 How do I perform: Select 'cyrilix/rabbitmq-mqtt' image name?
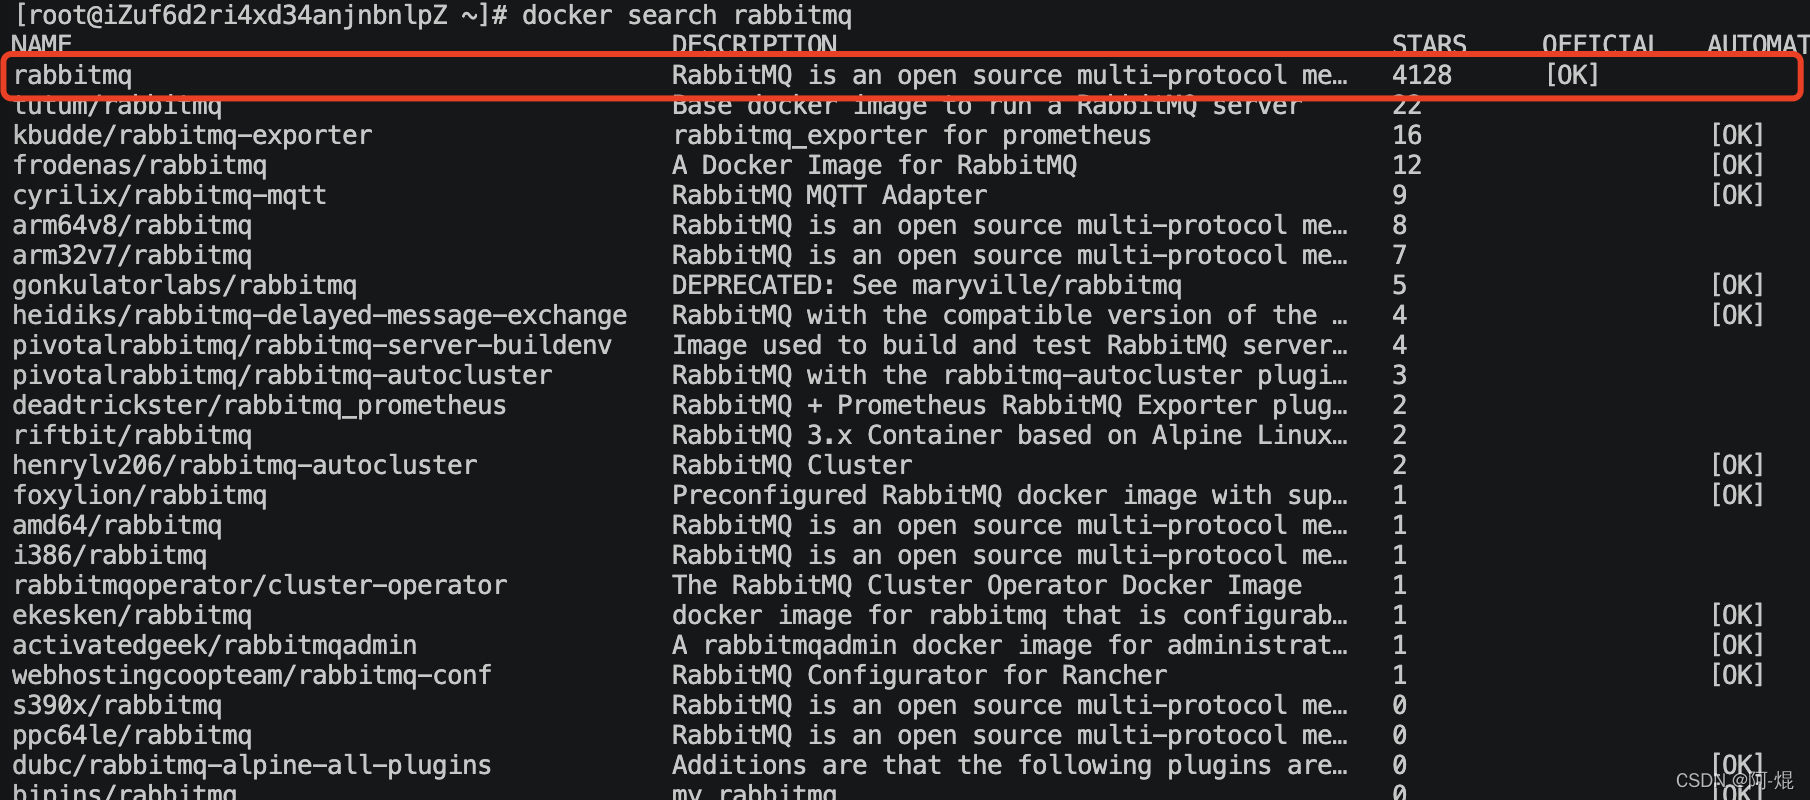170,195
